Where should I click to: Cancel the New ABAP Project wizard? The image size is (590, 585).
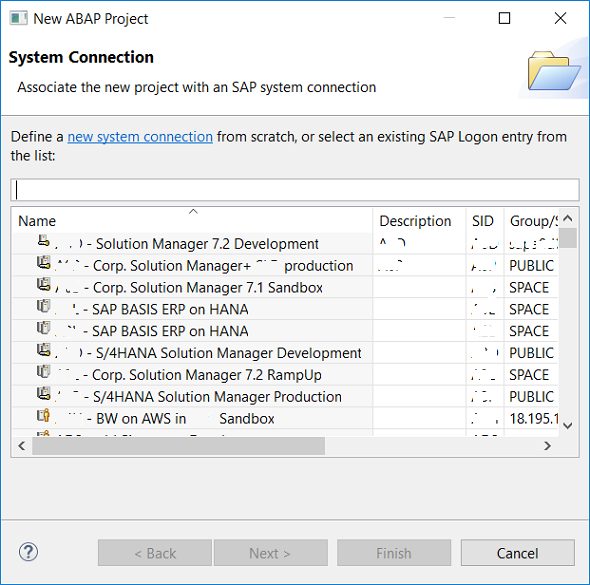517,553
